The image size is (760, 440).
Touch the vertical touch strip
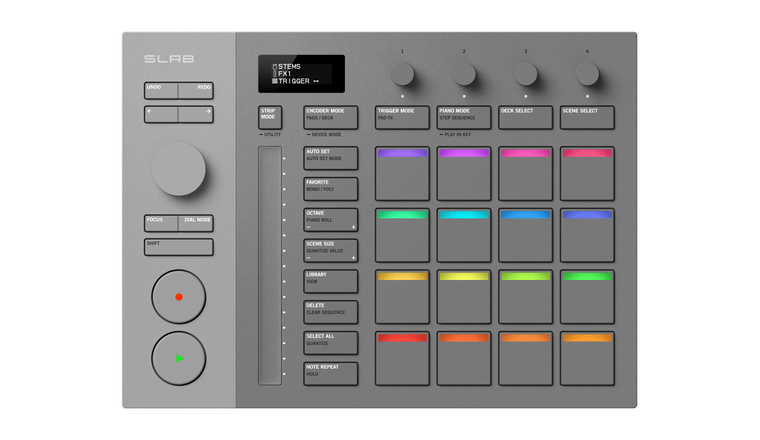(x=270, y=265)
